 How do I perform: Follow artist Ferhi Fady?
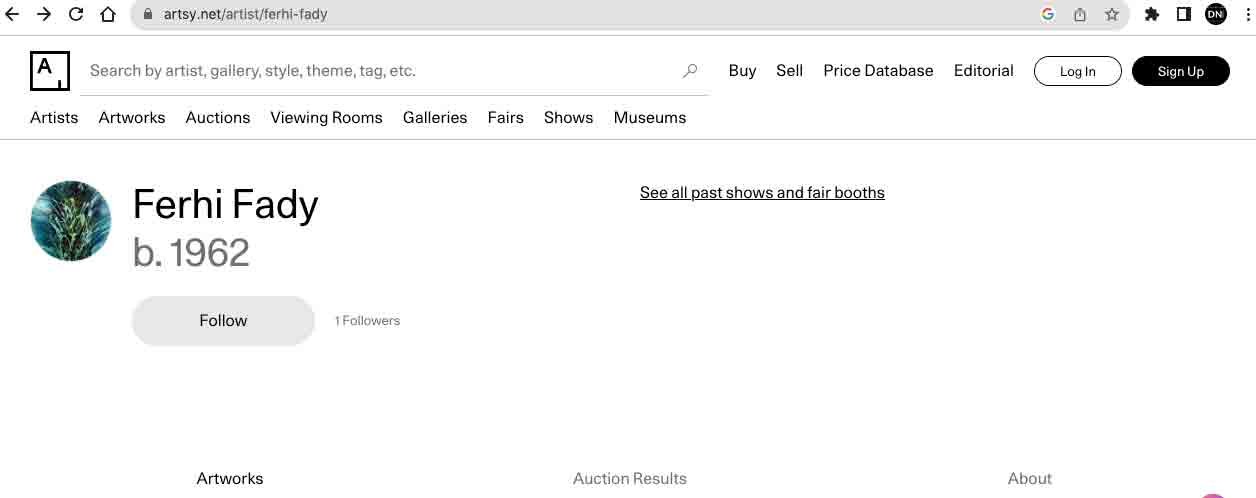tap(223, 321)
